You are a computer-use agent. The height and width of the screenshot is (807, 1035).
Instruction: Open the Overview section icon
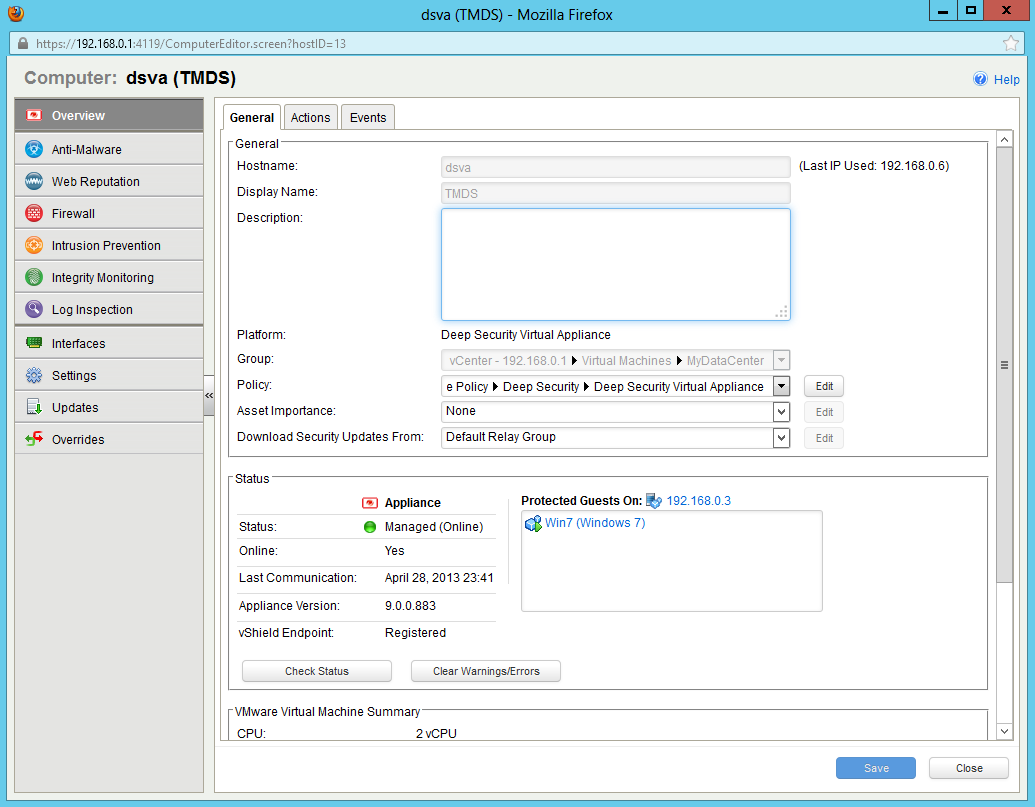(x=34, y=115)
